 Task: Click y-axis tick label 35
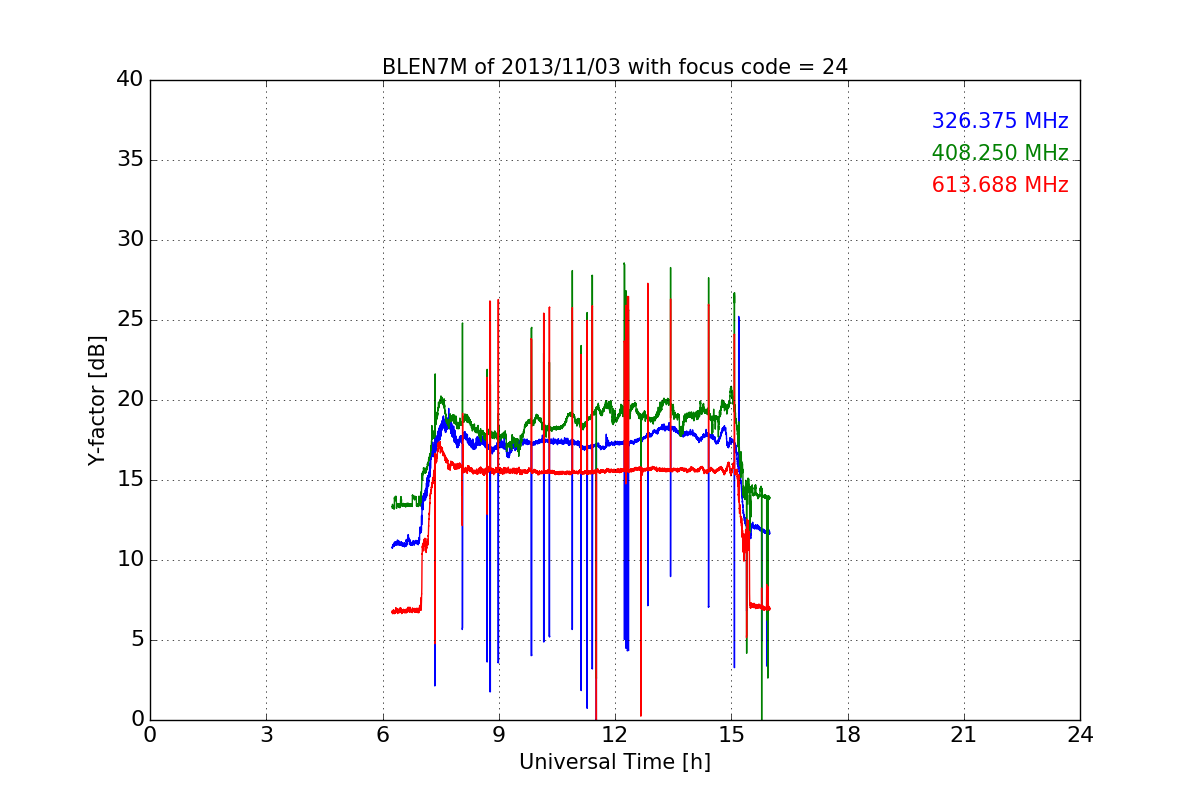[x=130, y=160]
